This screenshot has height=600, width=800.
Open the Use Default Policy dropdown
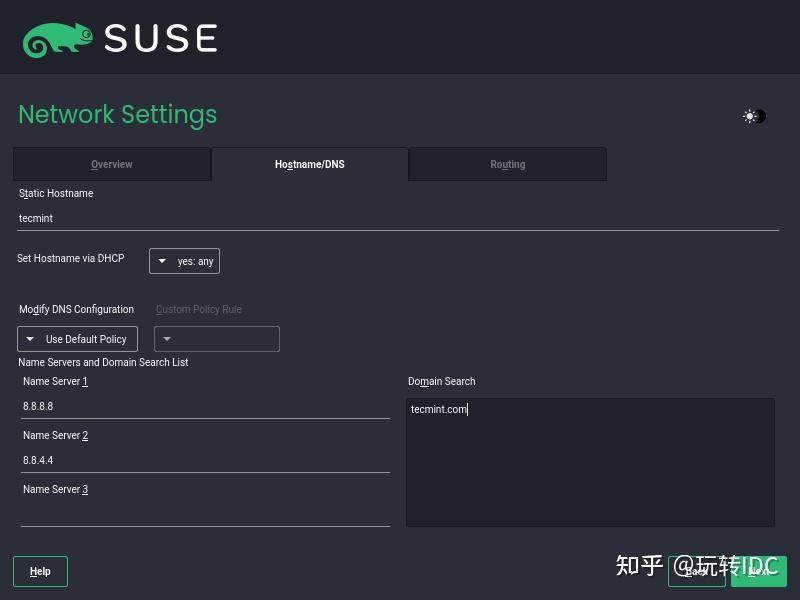coord(77,339)
